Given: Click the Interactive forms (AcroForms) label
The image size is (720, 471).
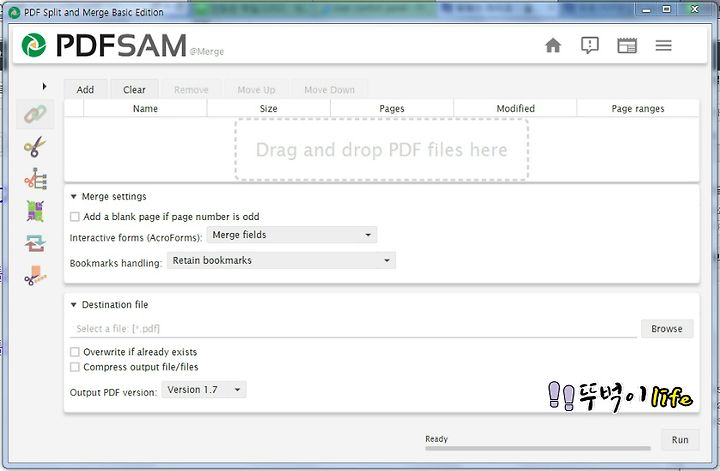Looking at the screenshot, I should [136, 238].
